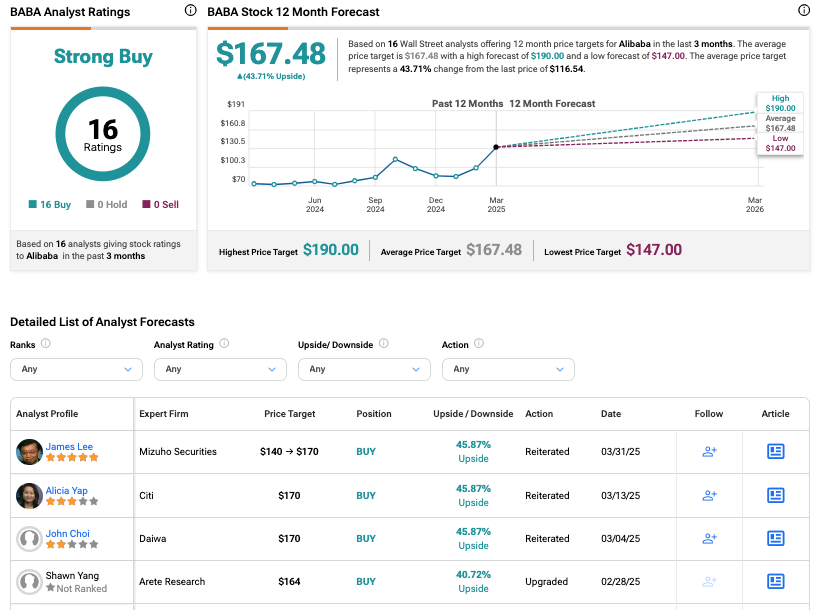
Task: Click the Low $147.00 forecast label
Action: (780, 143)
